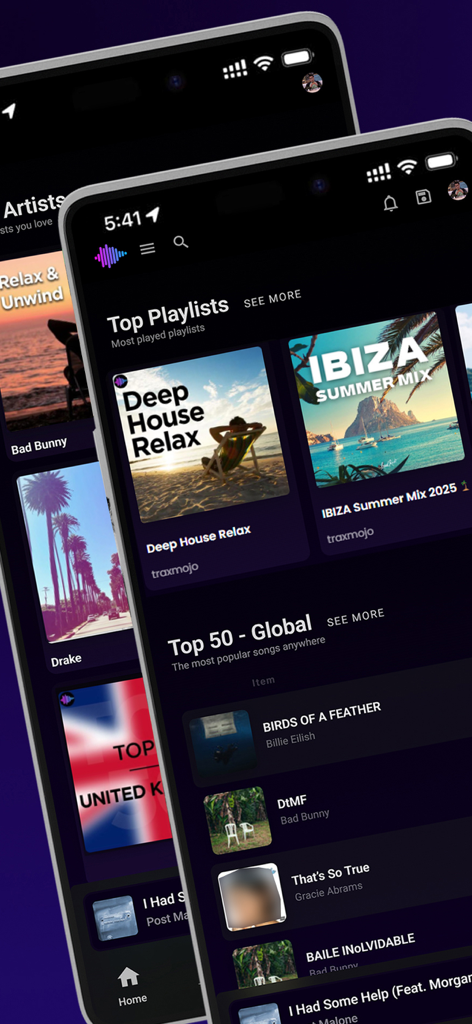Tap Billie Eilish artist name
Viewport: 472px width, 1024px height.
(x=291, y=741)
